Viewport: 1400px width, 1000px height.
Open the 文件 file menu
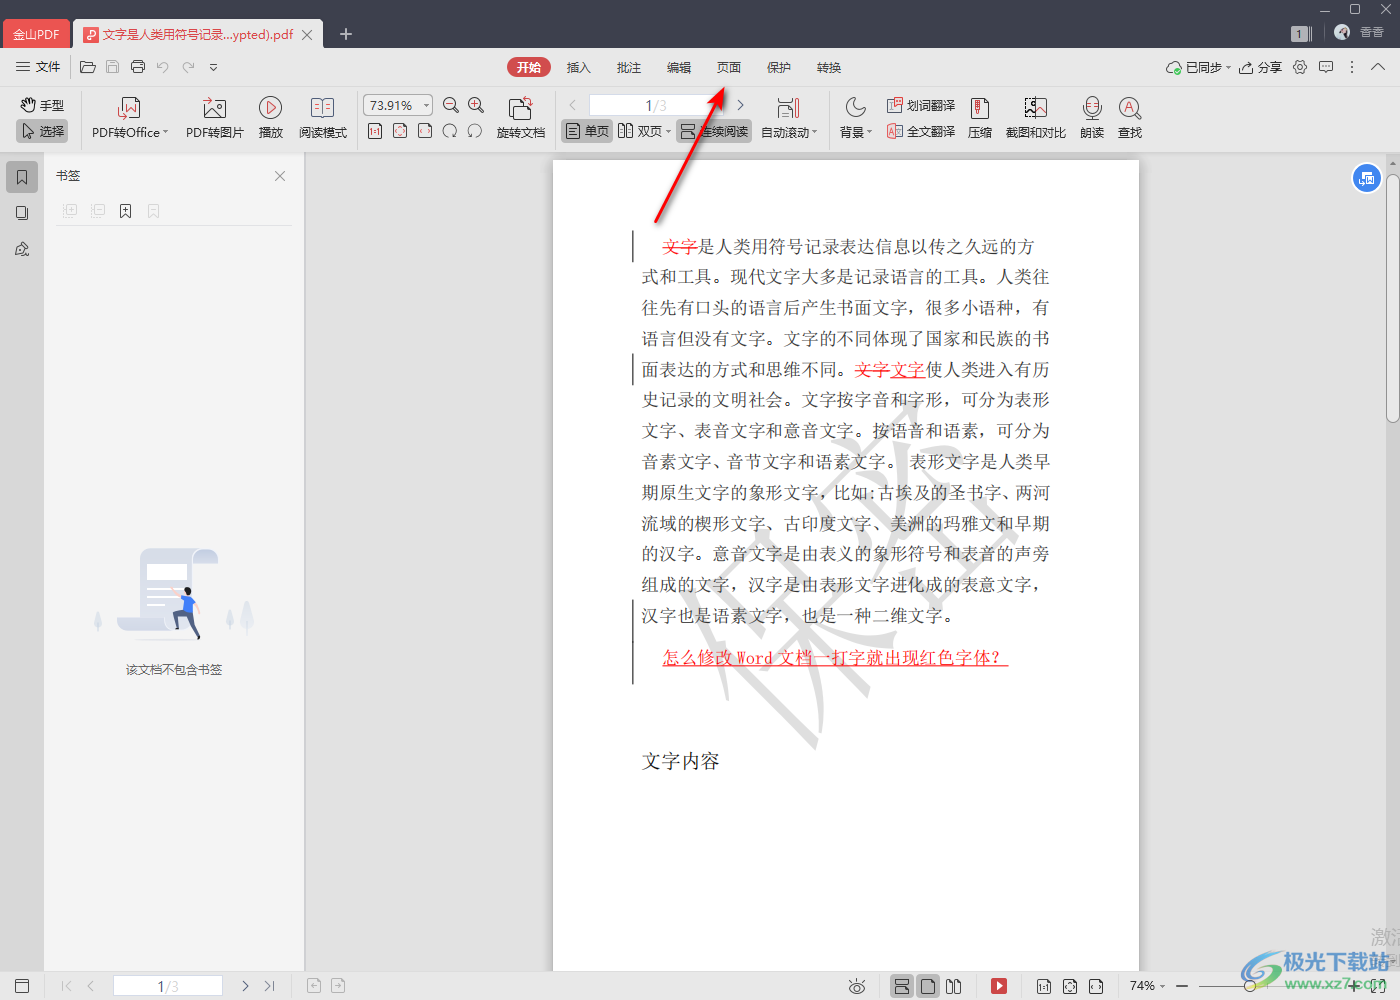point(38,67)
